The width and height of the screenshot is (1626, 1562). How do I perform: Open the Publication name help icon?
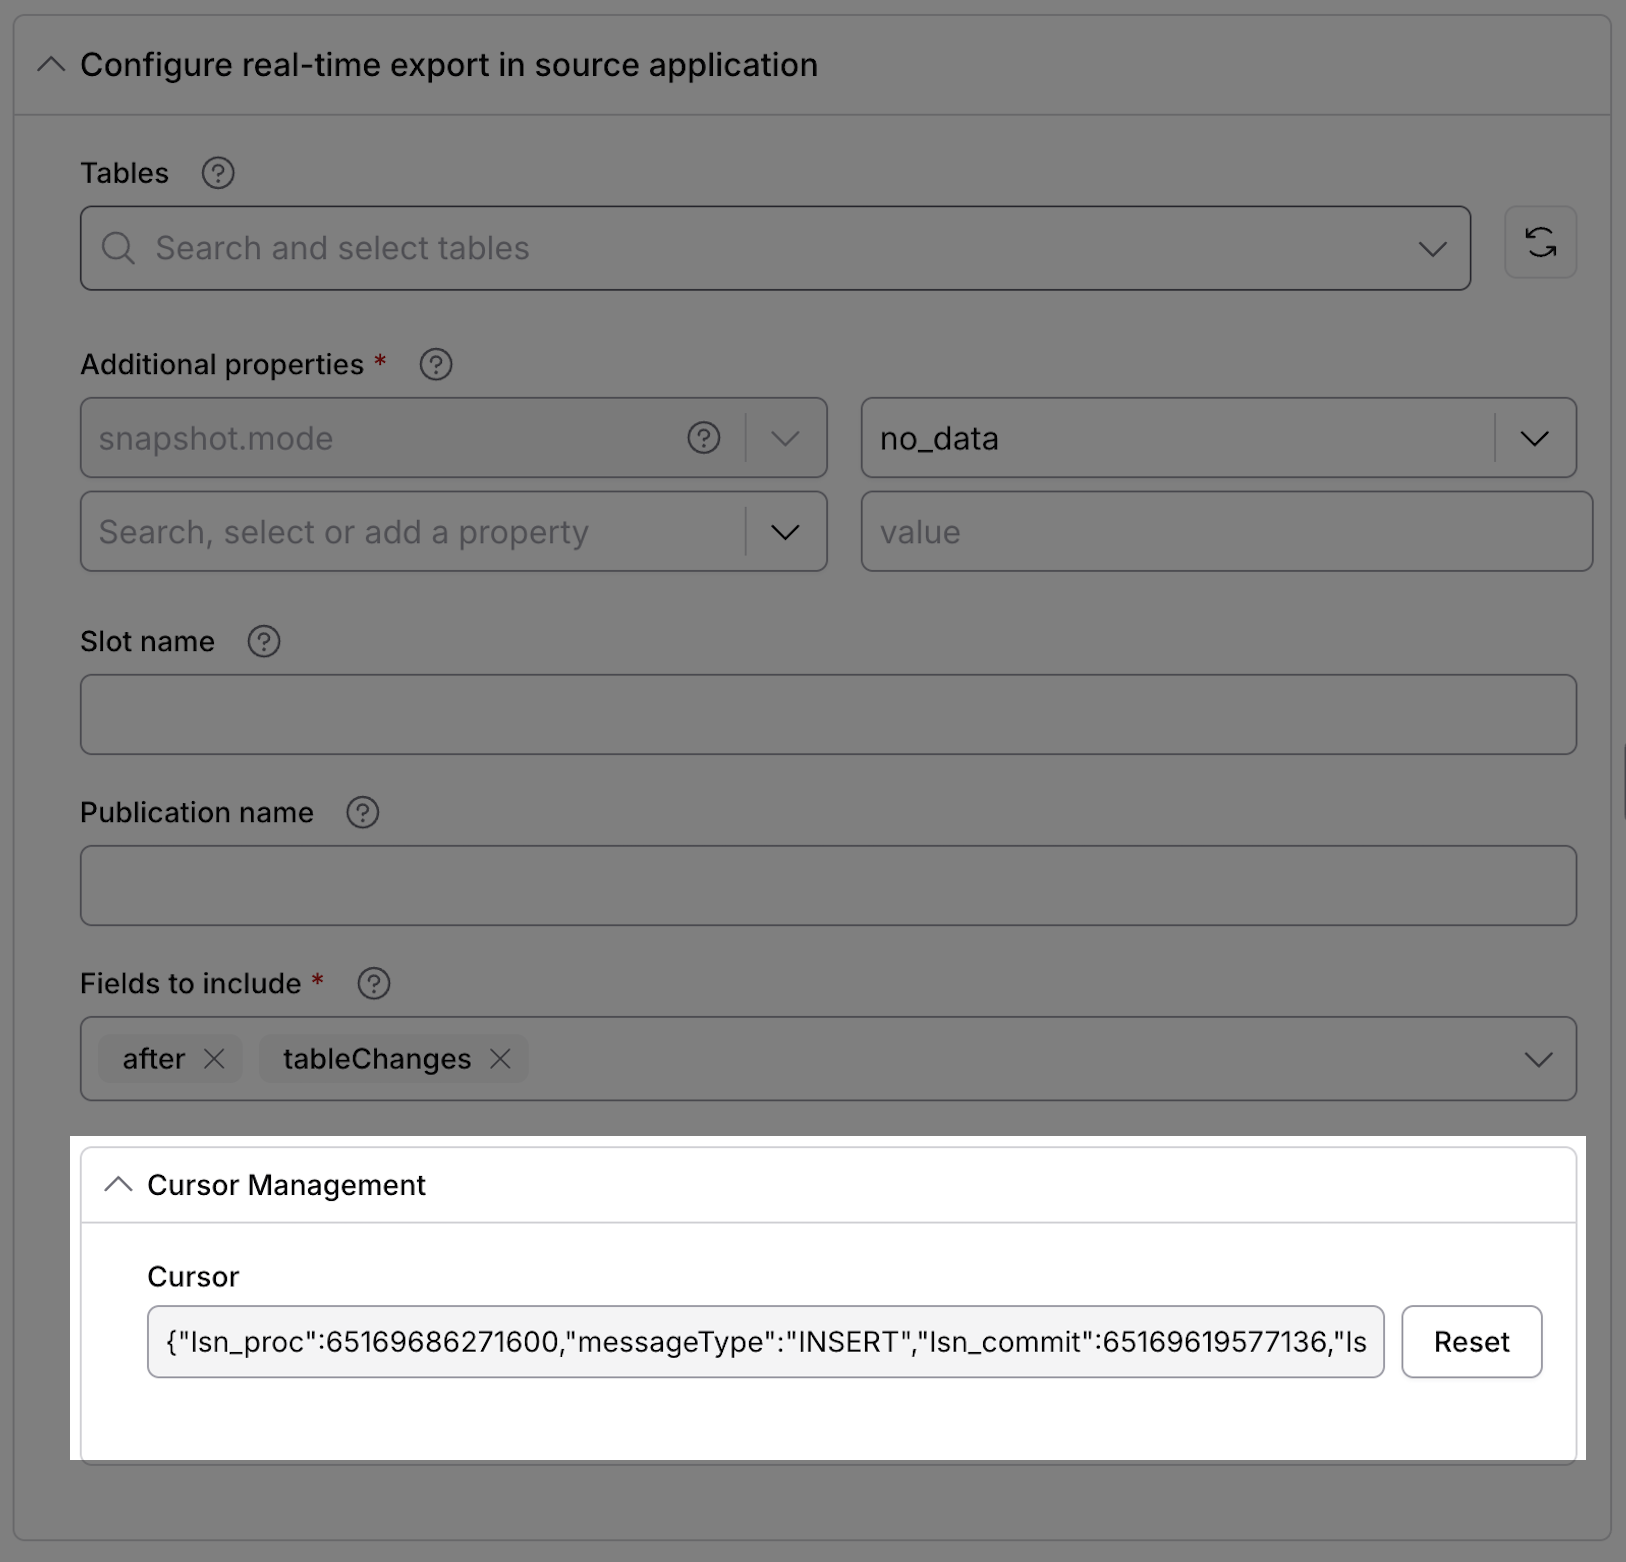point(363,812)
